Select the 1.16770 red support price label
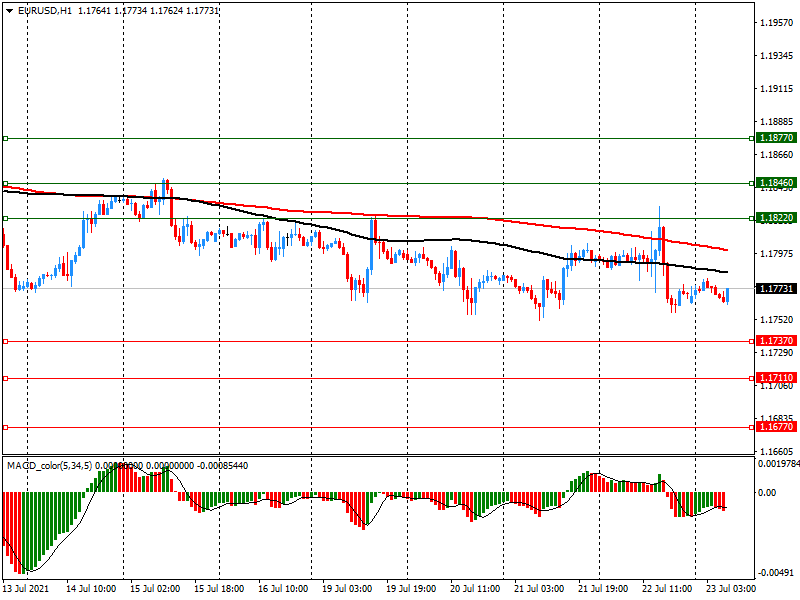The width and height of the screenshot is (800, 600). [x=777, y=427]
